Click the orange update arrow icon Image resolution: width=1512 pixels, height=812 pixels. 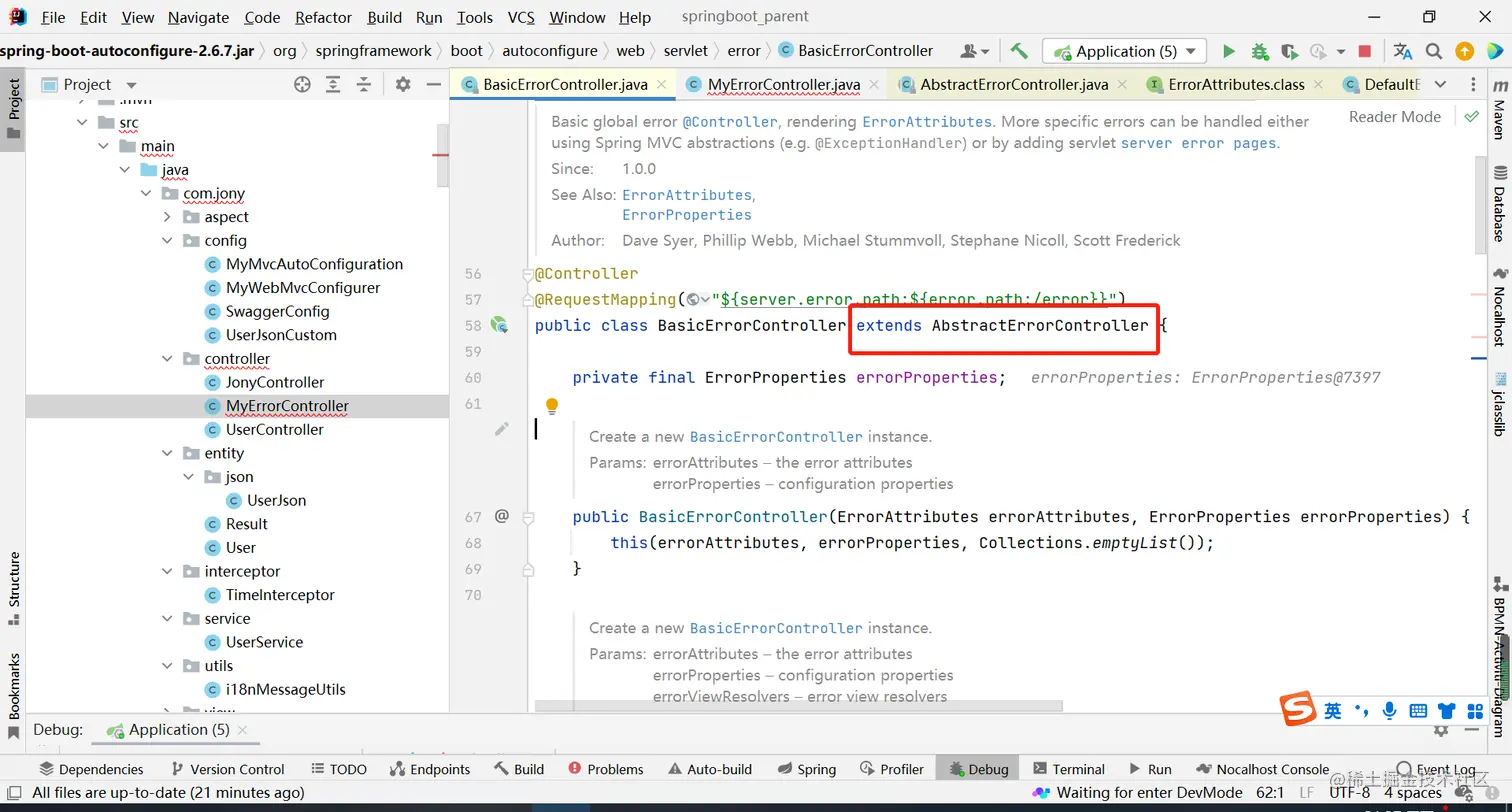click(1464, 51)
